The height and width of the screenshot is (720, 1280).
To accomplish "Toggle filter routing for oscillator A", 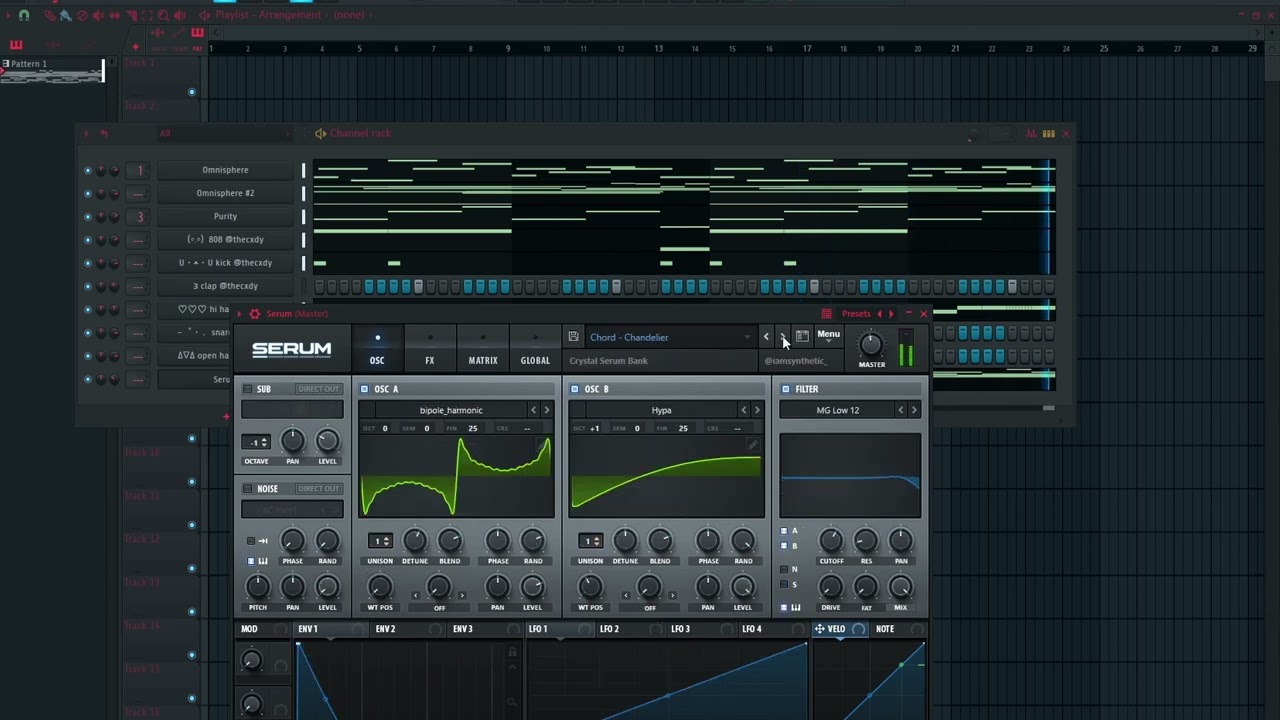I will pos(784,531).
